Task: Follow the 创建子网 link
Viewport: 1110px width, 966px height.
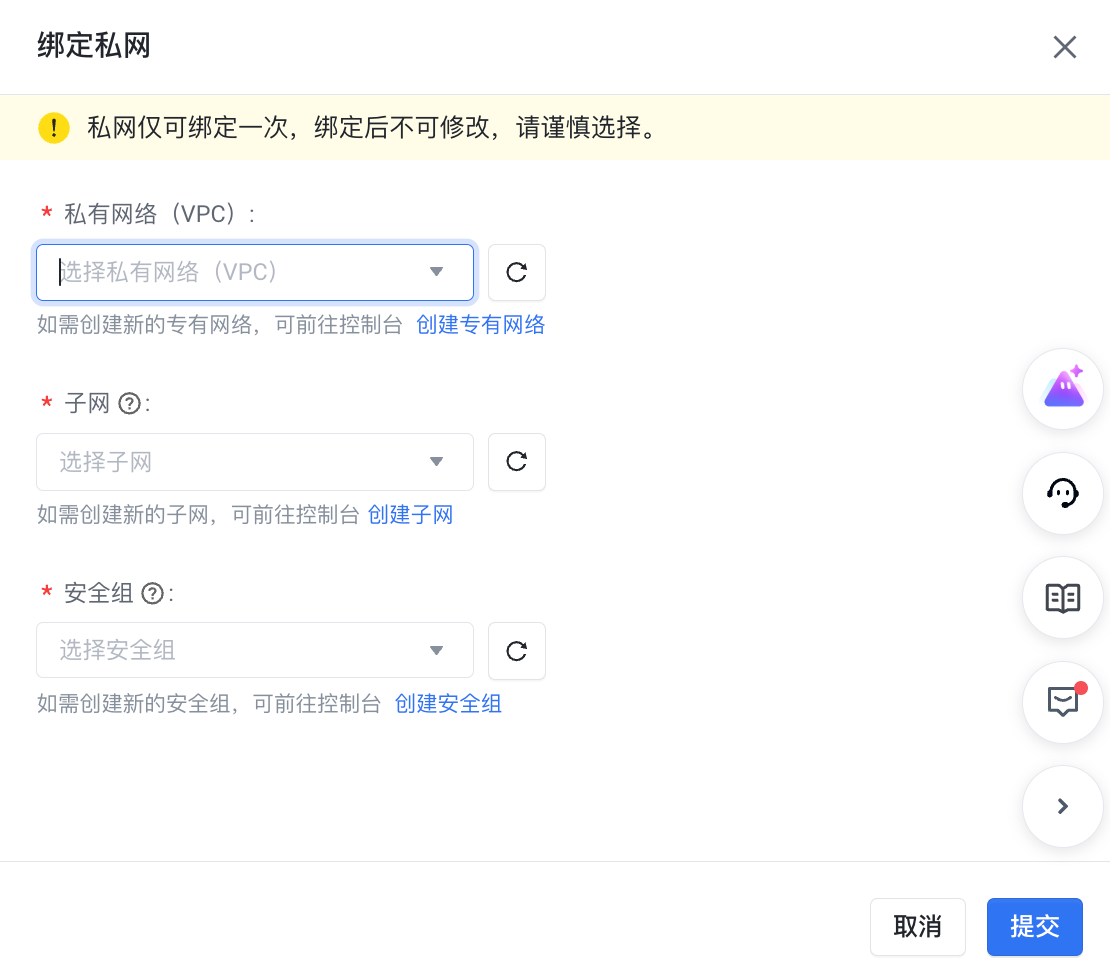Action: point(411,514)
